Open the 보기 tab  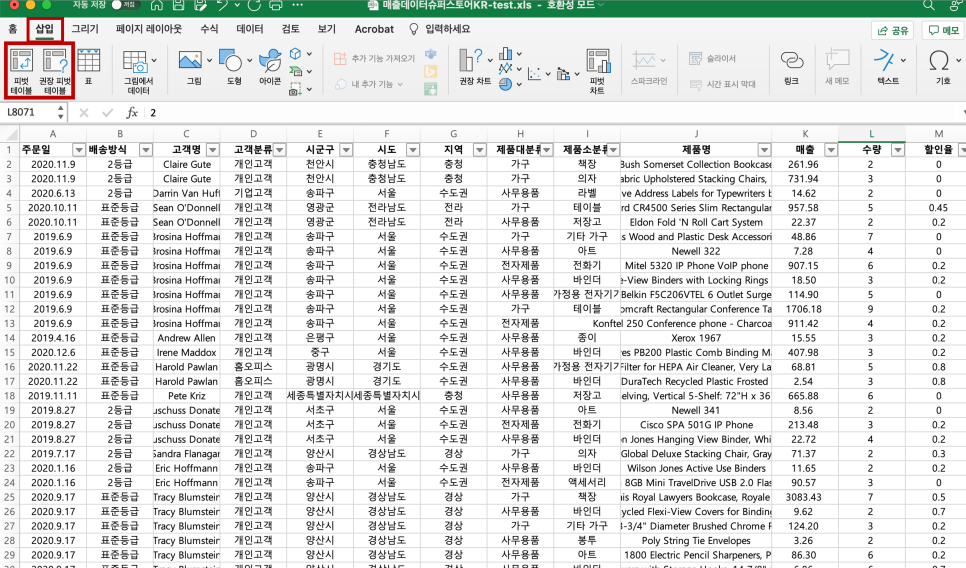[327, 29]
